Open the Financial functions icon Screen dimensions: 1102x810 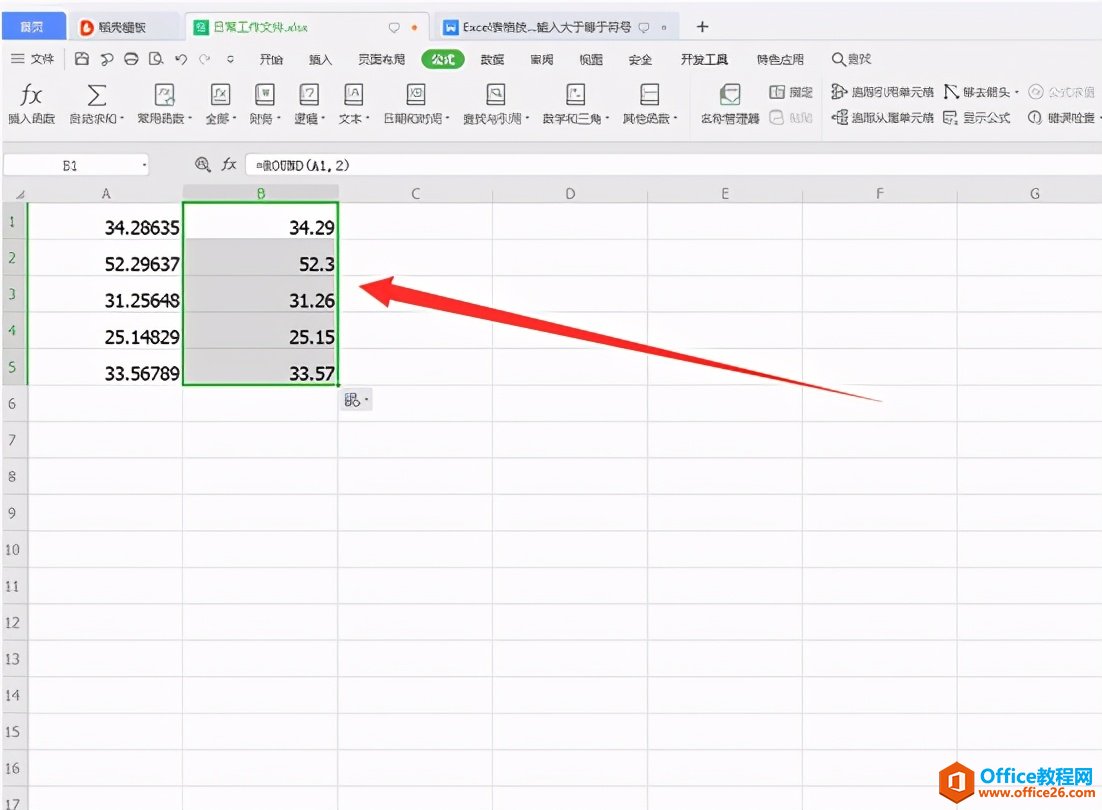(264, 95)
